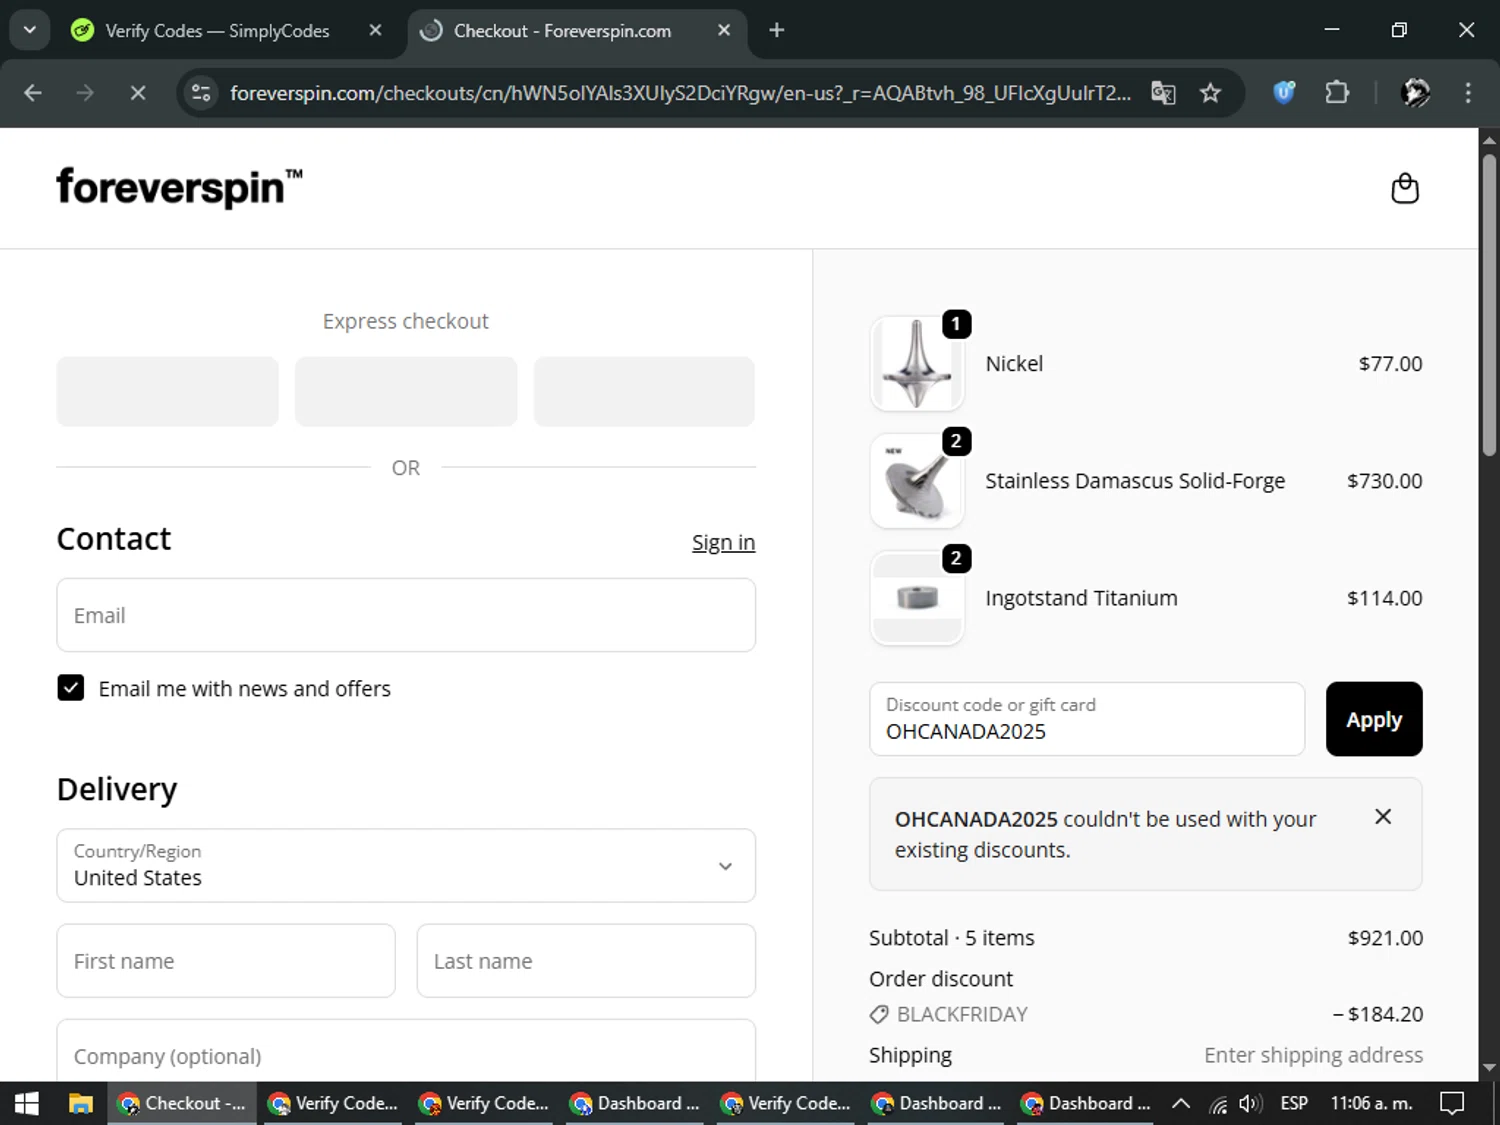Screen dimensions: 1500x1125
Task: Click the Last name field
Action: [586, 961]
